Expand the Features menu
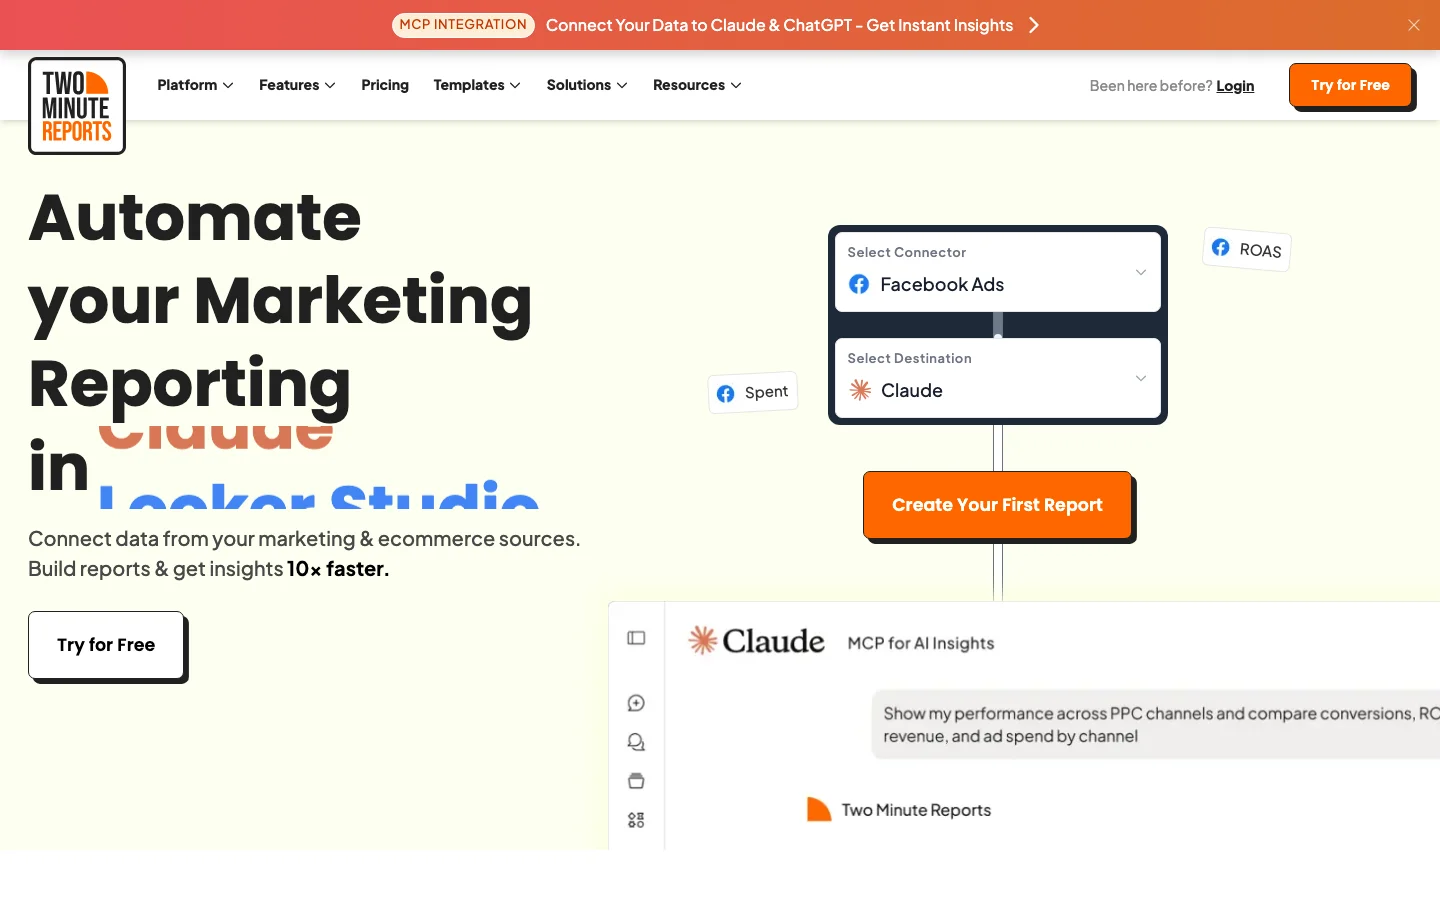Image resolution: width=1440 pixels, height=900 pixels. click(297, 85)
